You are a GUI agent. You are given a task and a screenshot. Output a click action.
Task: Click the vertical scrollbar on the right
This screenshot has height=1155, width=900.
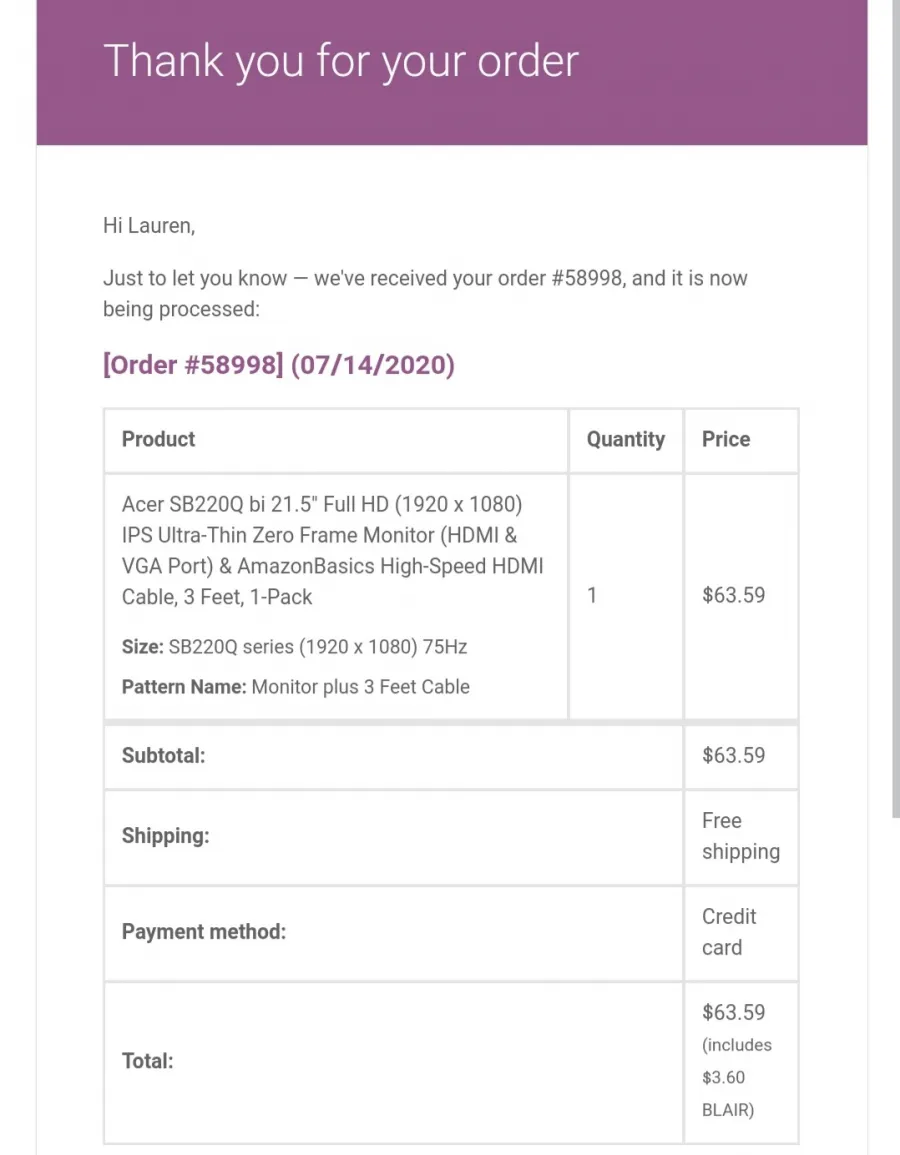(x=896, y=409)
